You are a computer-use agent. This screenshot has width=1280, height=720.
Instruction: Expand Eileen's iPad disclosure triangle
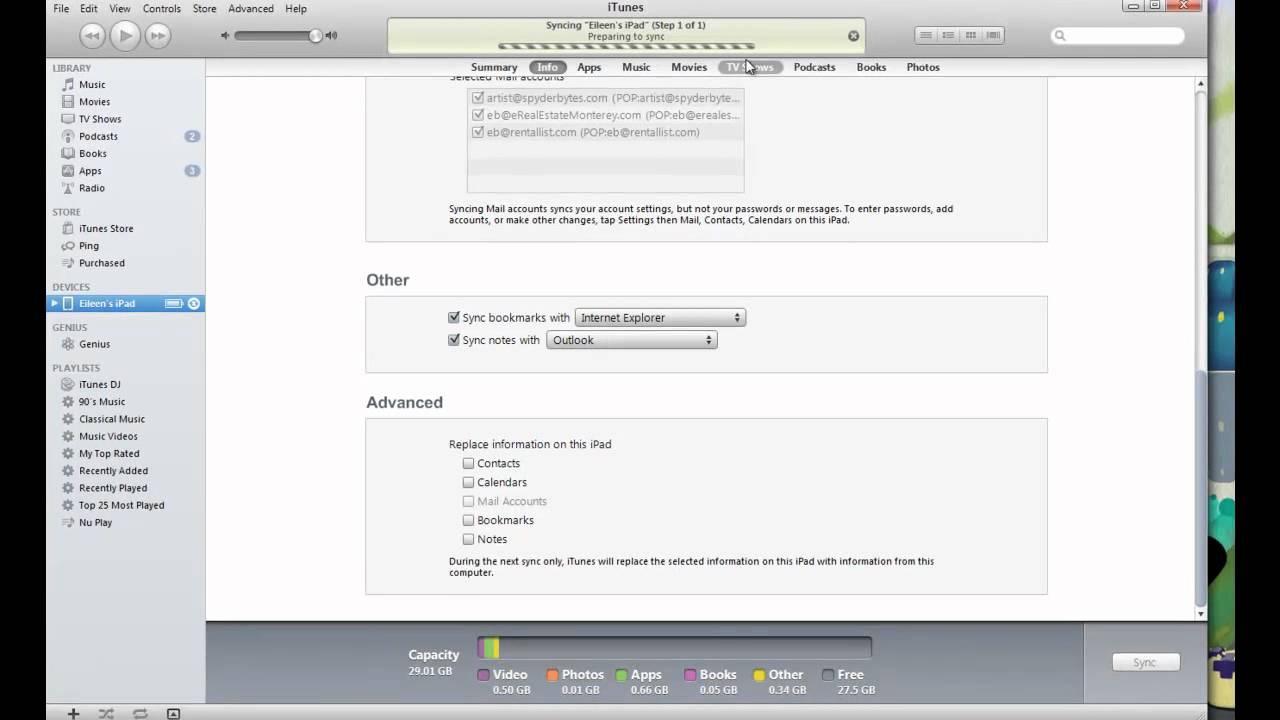coord(55,303)
